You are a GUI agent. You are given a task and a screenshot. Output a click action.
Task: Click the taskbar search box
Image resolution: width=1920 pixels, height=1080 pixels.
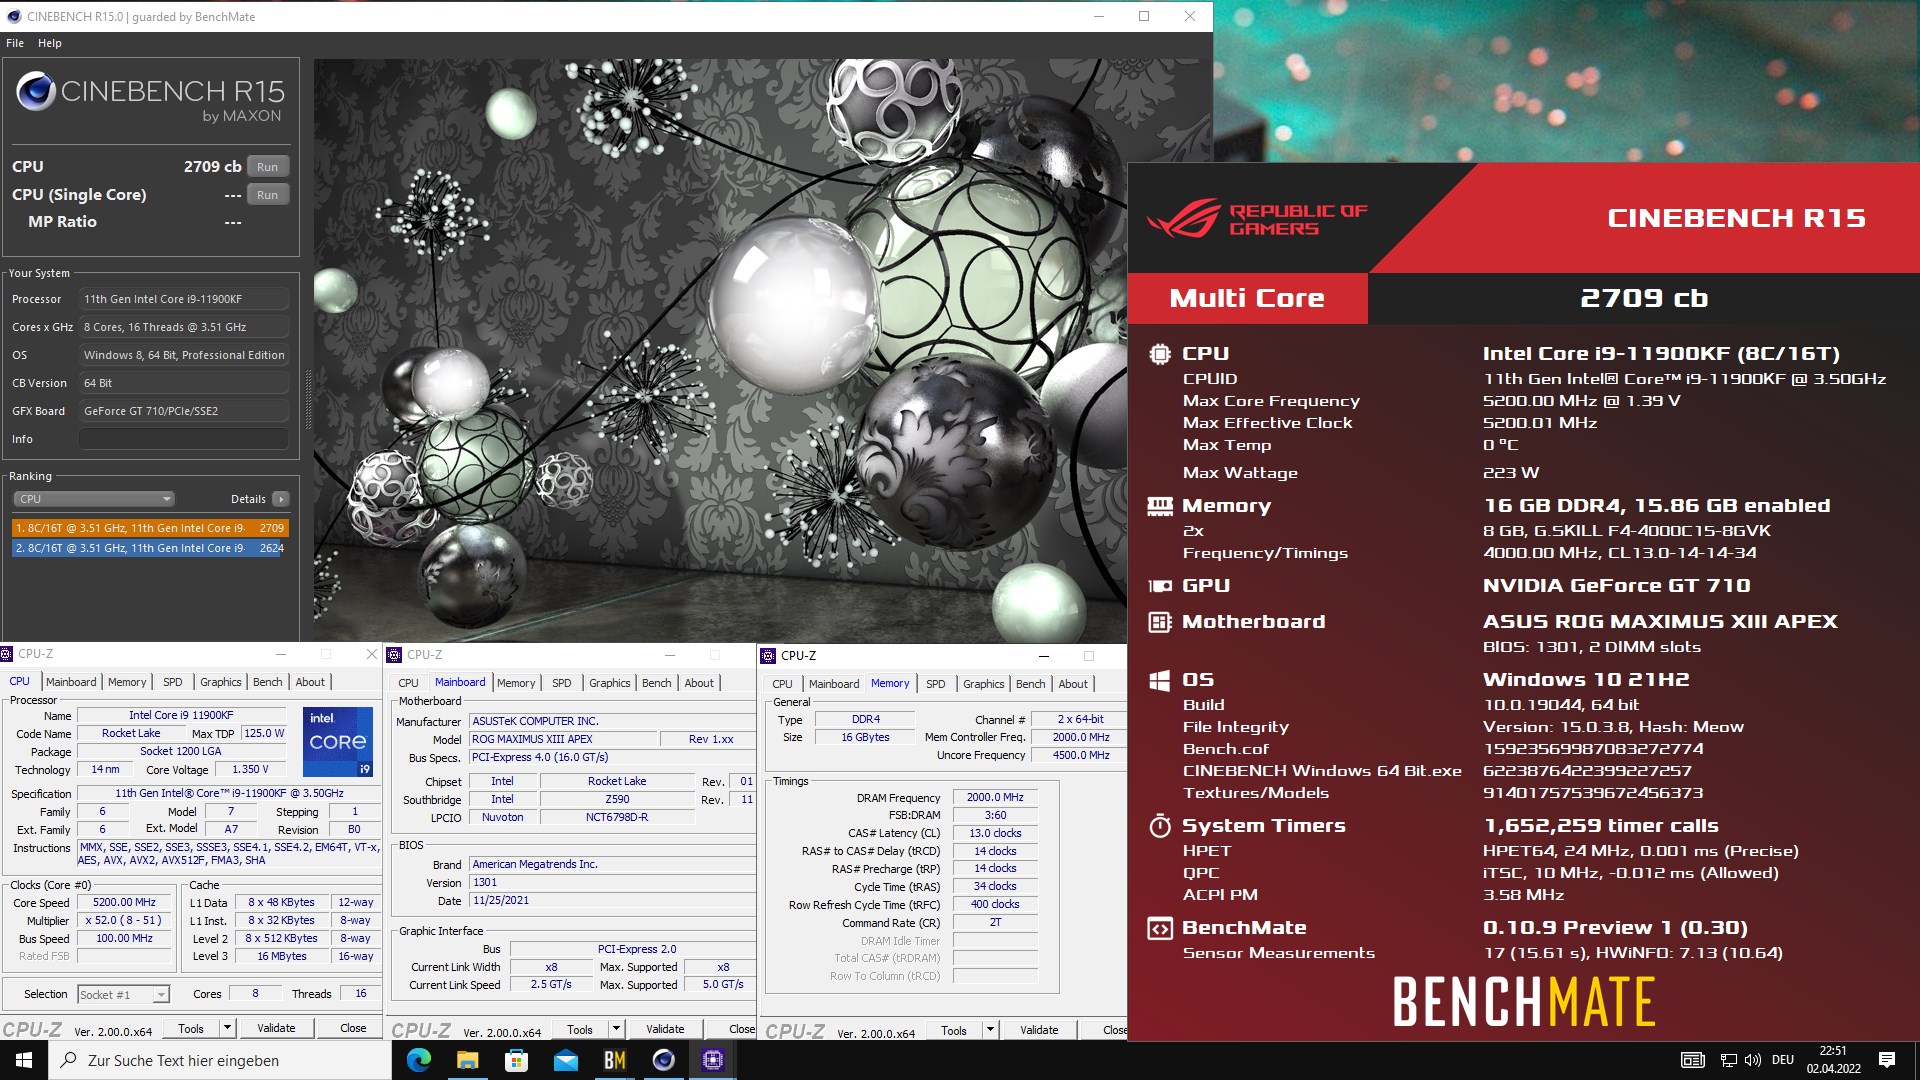[x=220, y=1060]
